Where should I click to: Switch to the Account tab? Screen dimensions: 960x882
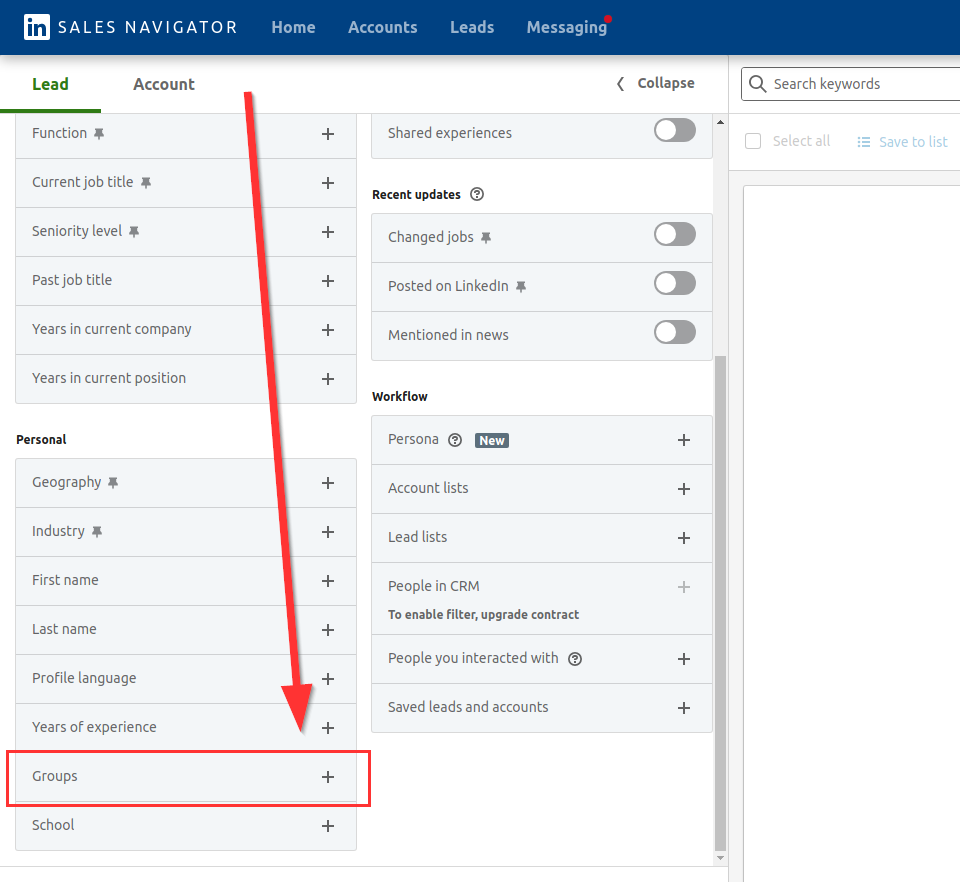tap(164, 84)
